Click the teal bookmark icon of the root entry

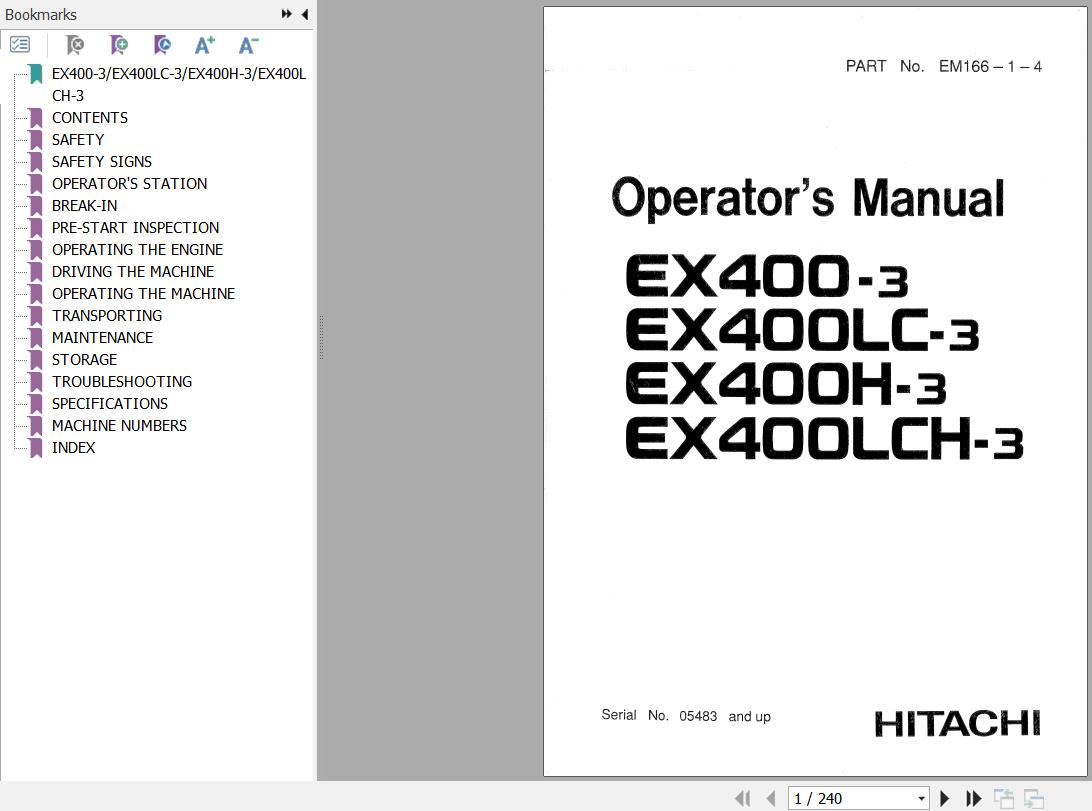pos(36,74)
